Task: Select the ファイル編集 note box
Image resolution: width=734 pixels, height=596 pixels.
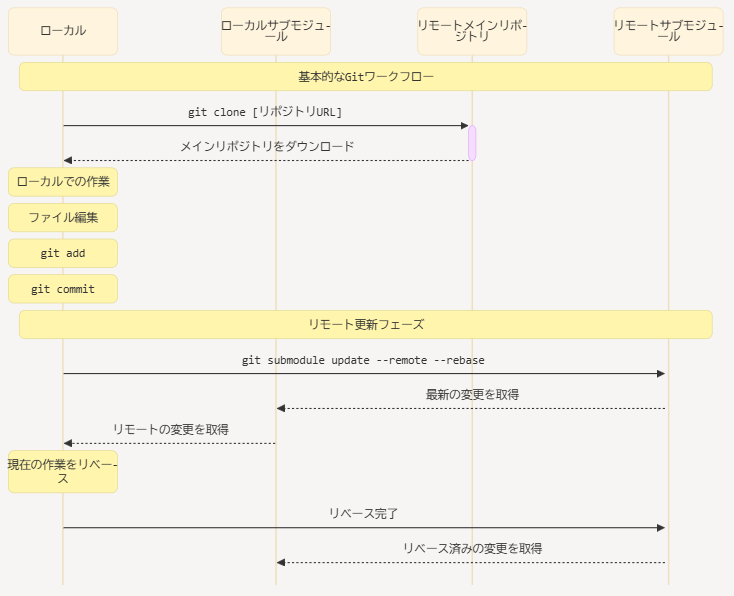Action: tap(63, 217)
